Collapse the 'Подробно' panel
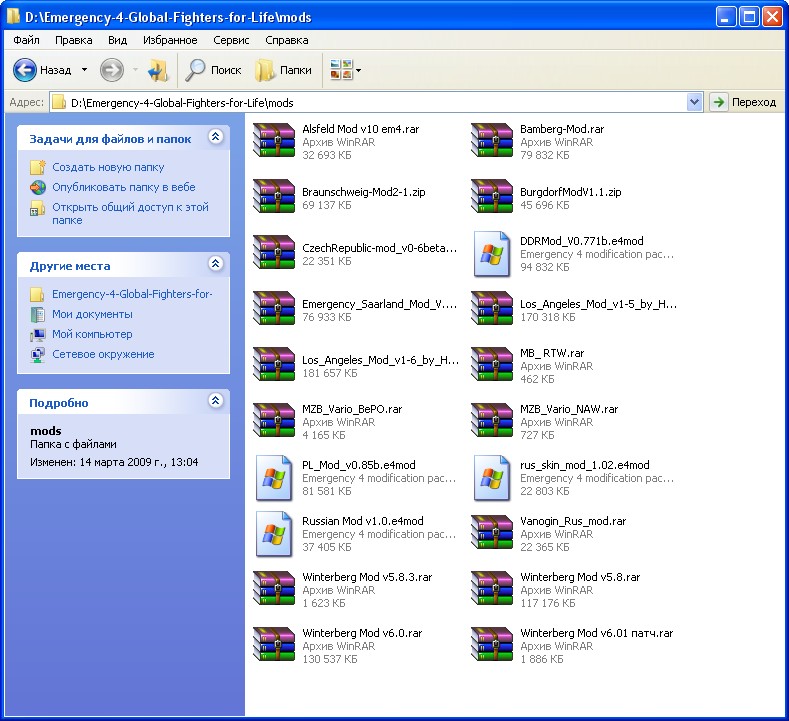789x721 pixels. pyautogui.click(x=215, y=400)
